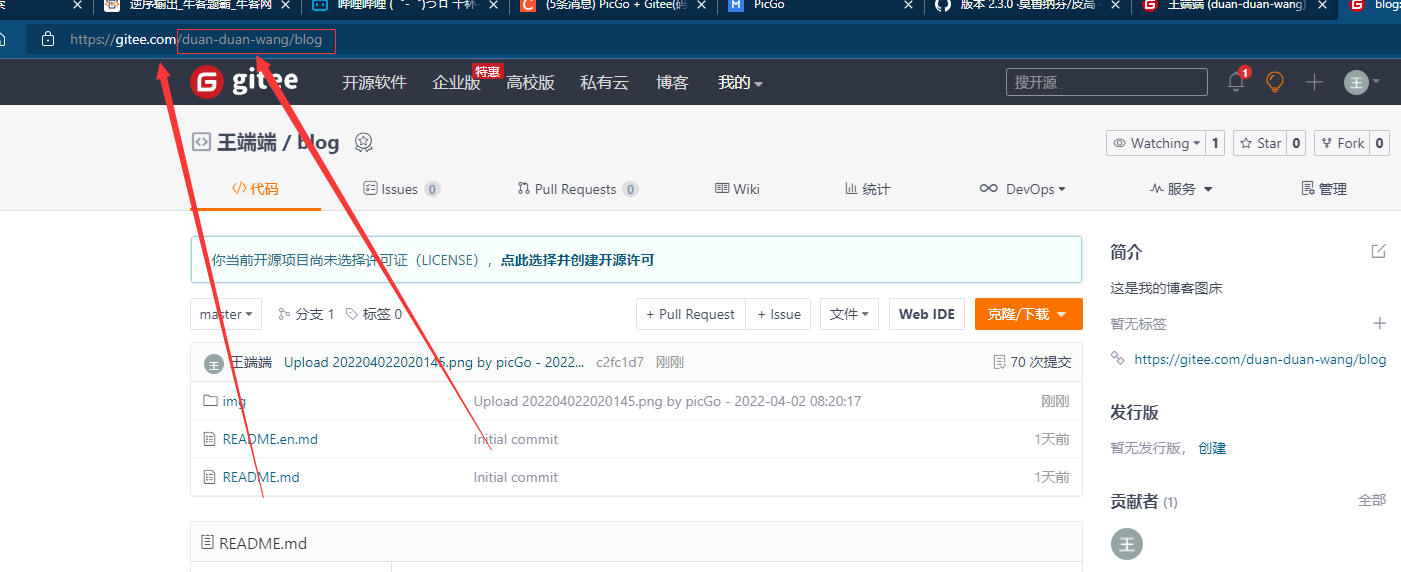Click commit hash c2fc1d7
Screen dimensions: 1401x572
point(620,362)
